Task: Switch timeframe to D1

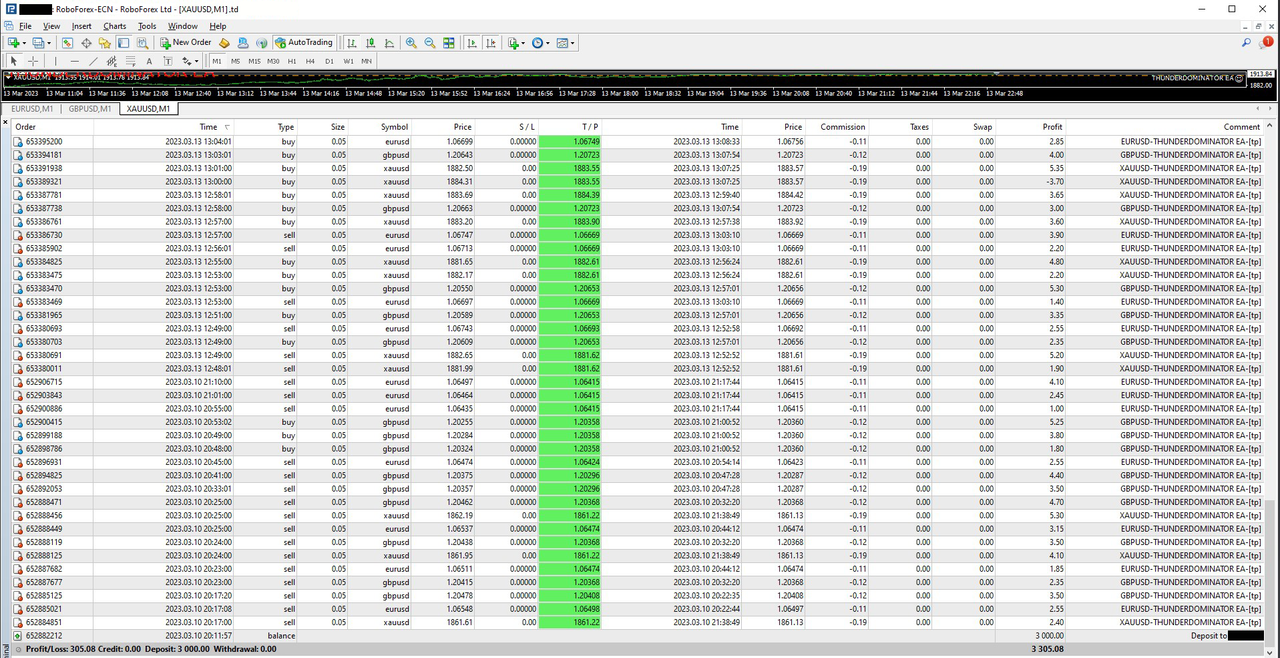Action: point(329,61)
